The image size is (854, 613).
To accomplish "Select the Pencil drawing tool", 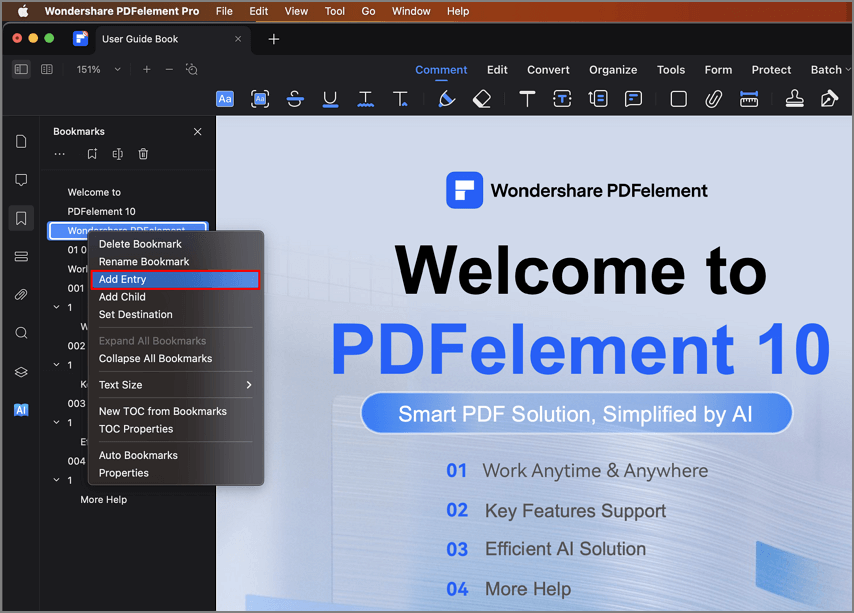I will 446,99.
